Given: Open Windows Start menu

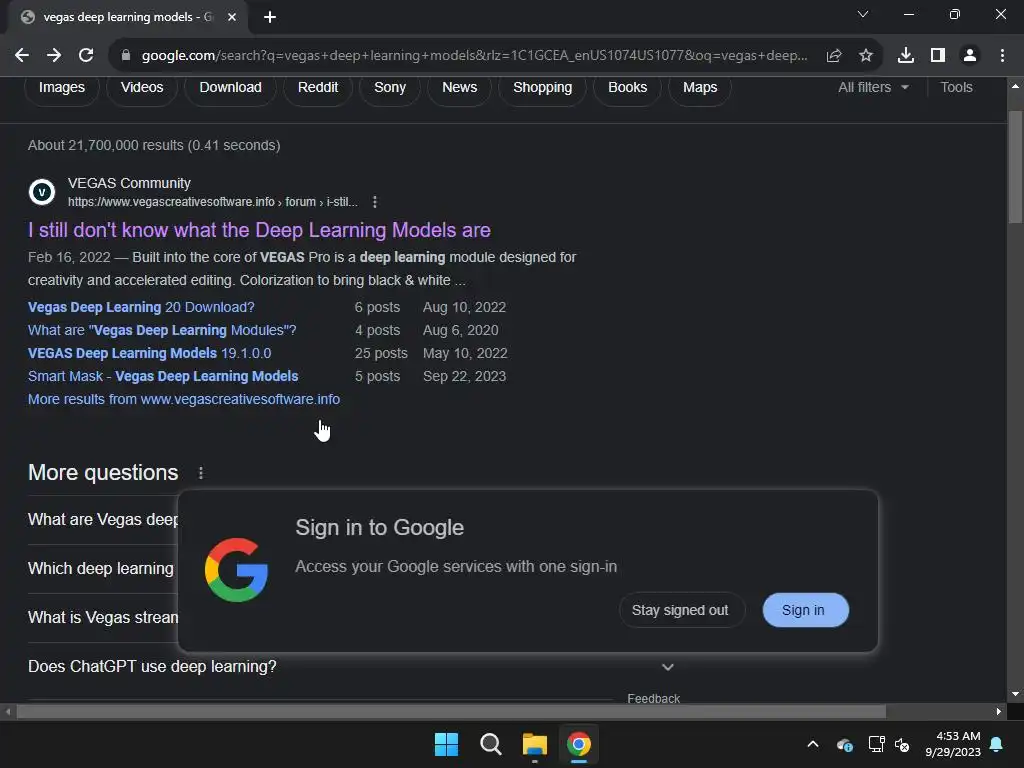Looking at the screenshot, I should pyautogui.click(x=447, y=744).
